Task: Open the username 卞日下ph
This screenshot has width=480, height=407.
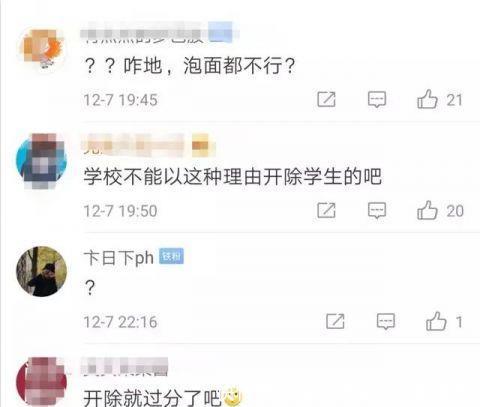Action: pos(119,258)
